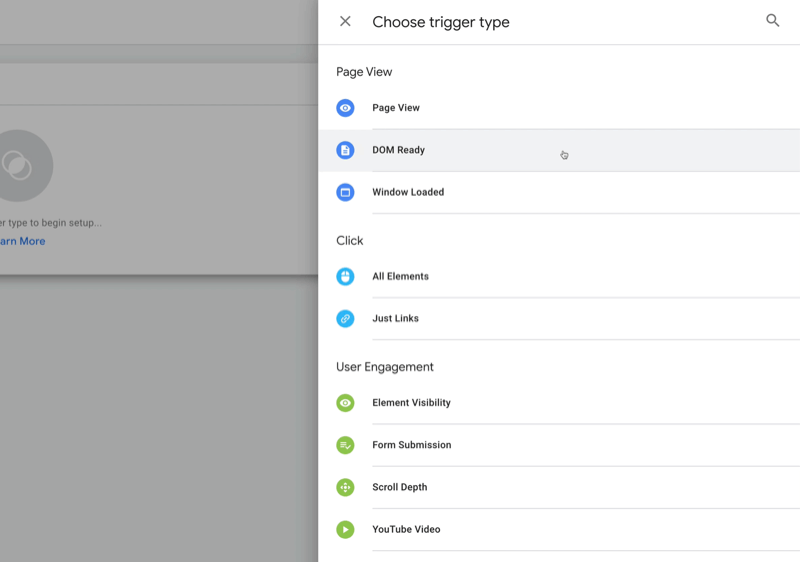The height and width of the screenshot is (562, 800).
Task: Choose Just Links click trigger
Action: 395,319
